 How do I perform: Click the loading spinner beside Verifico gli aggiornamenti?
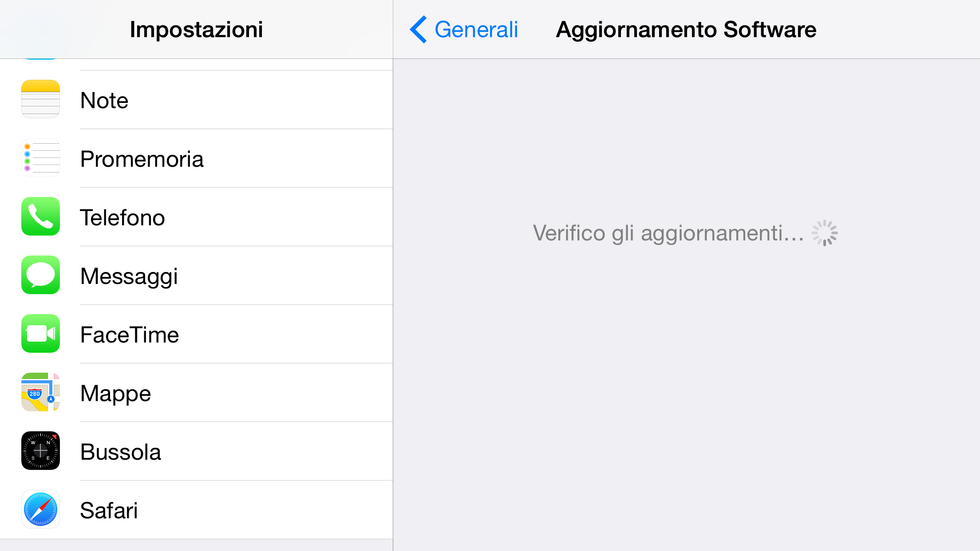pos(825,233)
